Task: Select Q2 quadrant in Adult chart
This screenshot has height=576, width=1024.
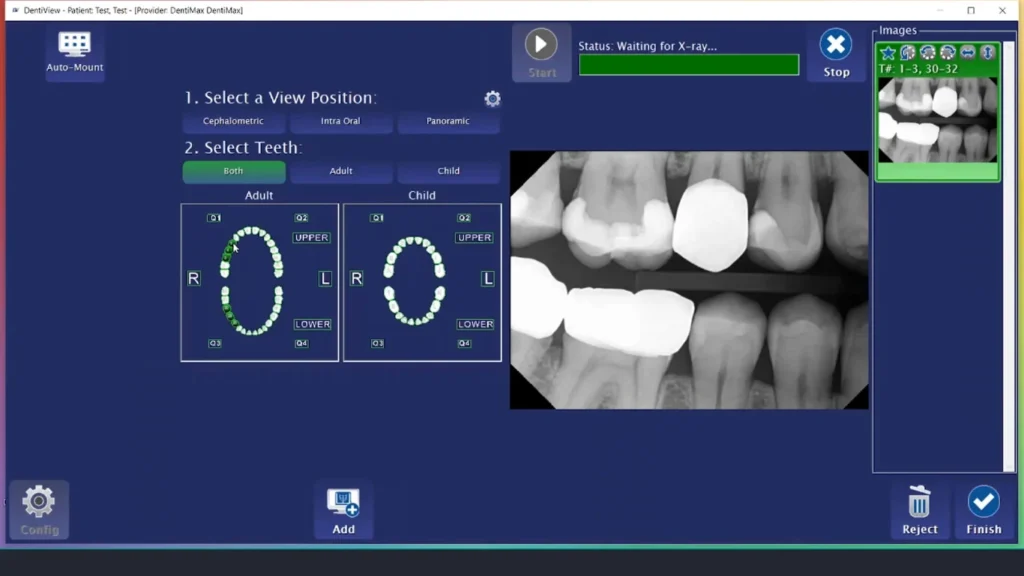Action: click(301, 218)
